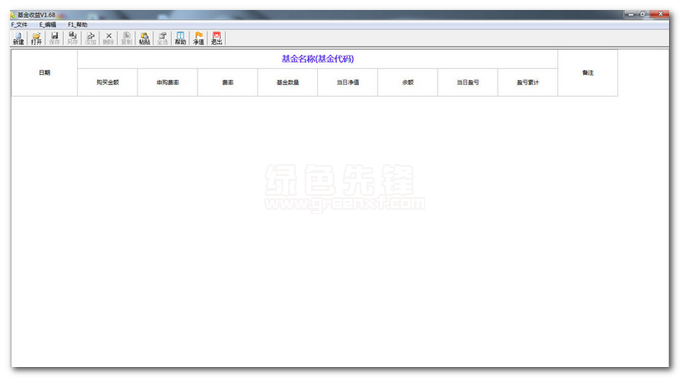Click the 基金名称(基金代码) header title
Screen dimensions: 680x378
pos(318,59)
